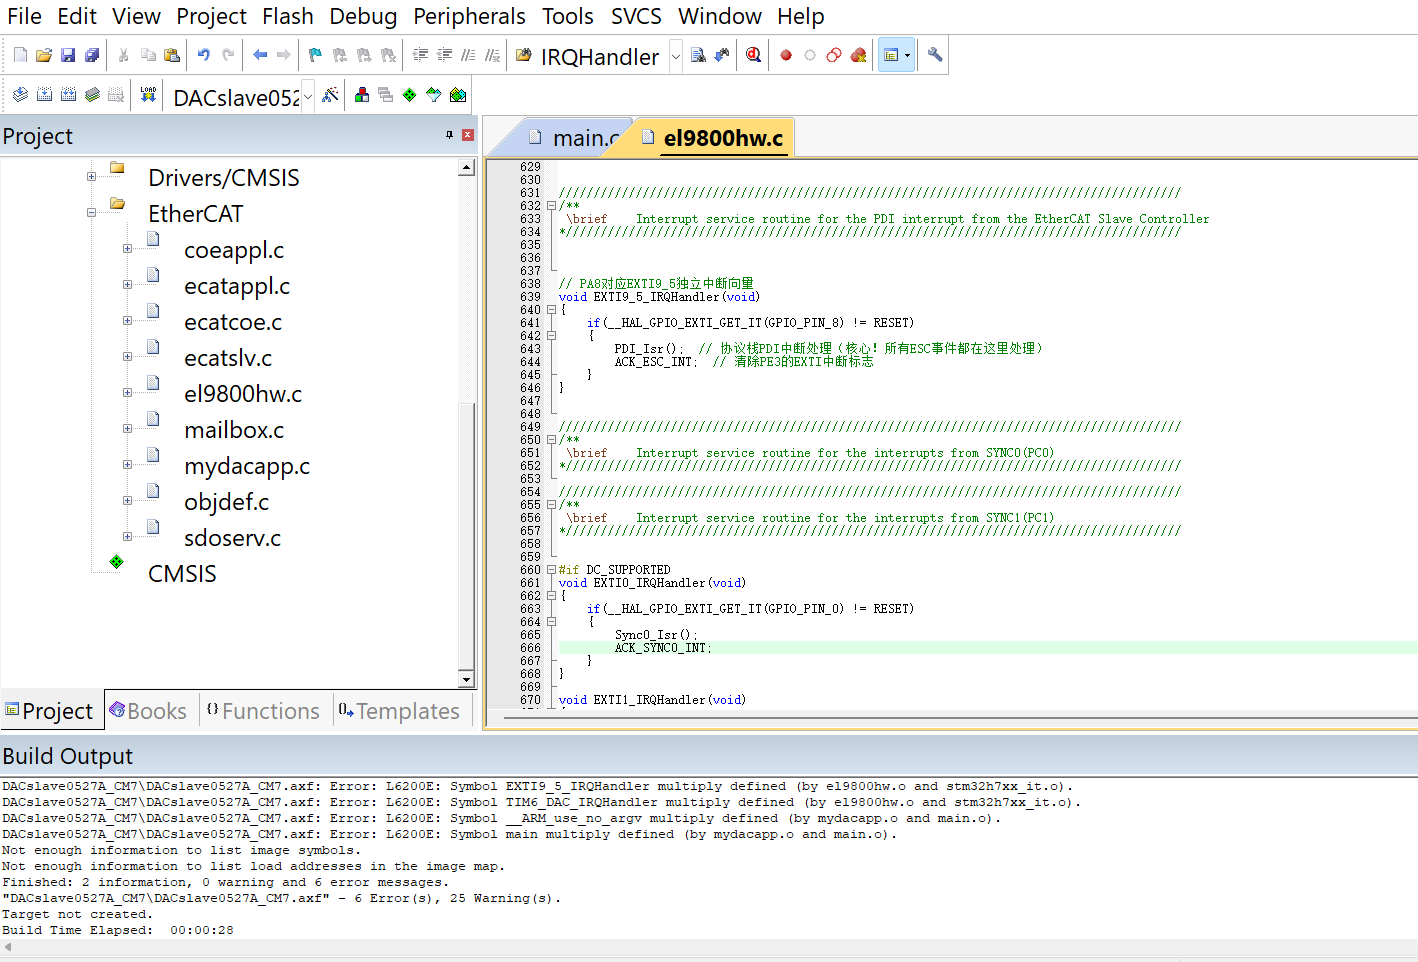Screen dimensions: 1418x962
Task: Click the Batch Build layers icon
Action: tap(92, 95)
